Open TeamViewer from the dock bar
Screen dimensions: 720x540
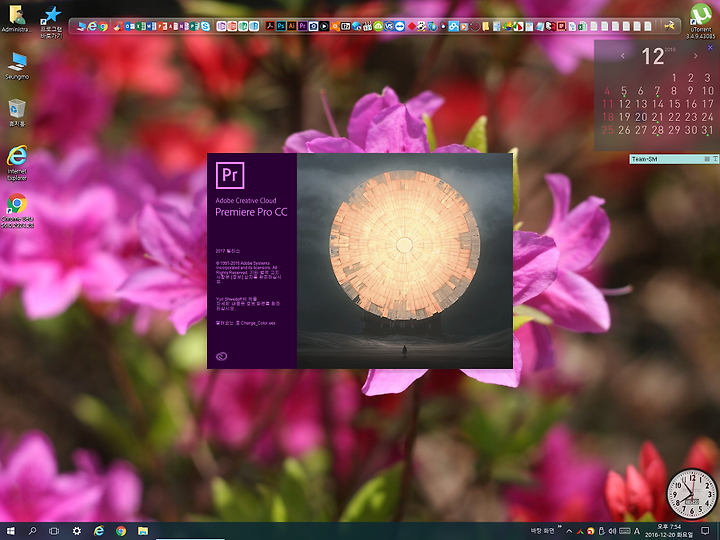(399, 26)
